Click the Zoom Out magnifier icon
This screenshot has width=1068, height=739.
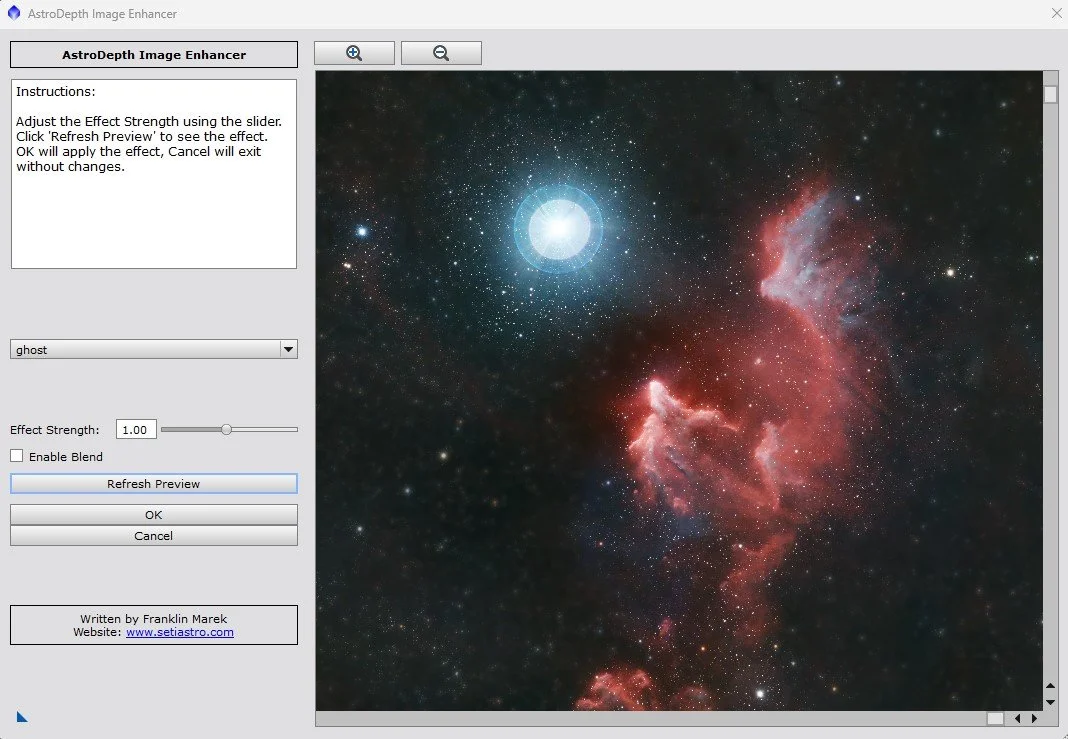point(441,52)
